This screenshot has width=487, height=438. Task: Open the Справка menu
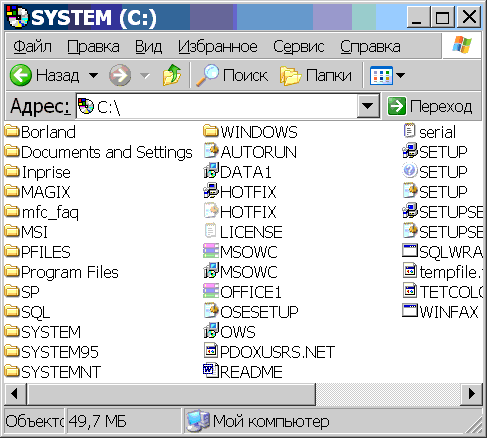pyautogui.click(x=370, y=47)
